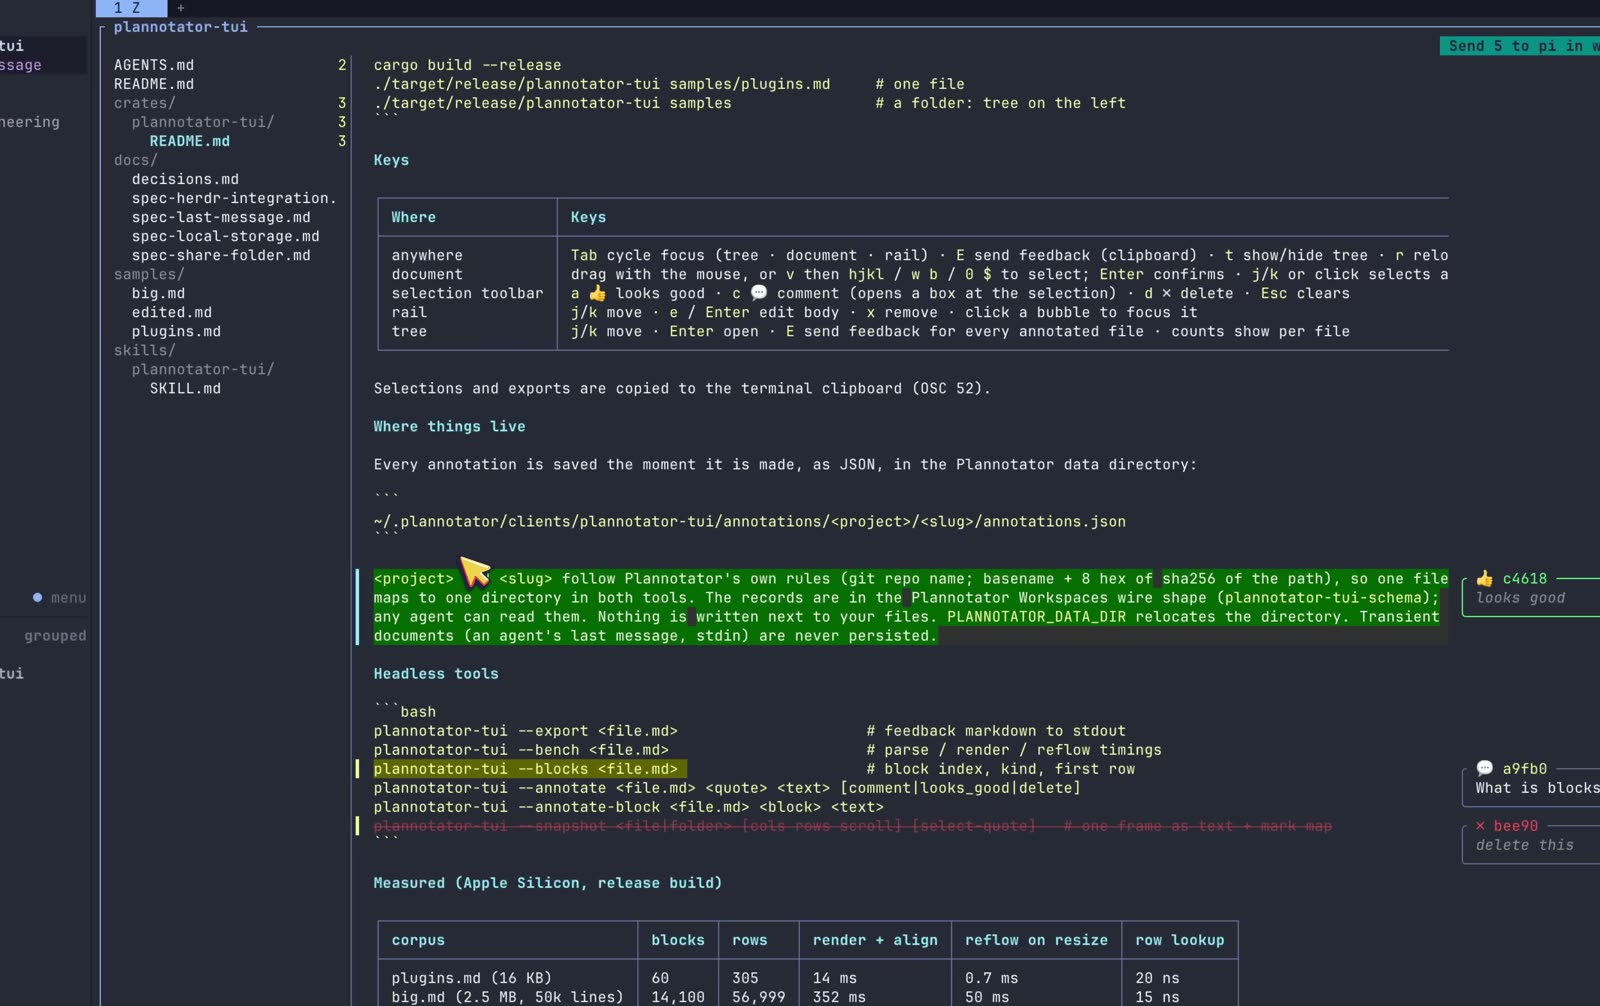The height and width of the screenshot is (1006, 1600).
Task: Click the Send 5 to pi button
Action: point(1520,46)
